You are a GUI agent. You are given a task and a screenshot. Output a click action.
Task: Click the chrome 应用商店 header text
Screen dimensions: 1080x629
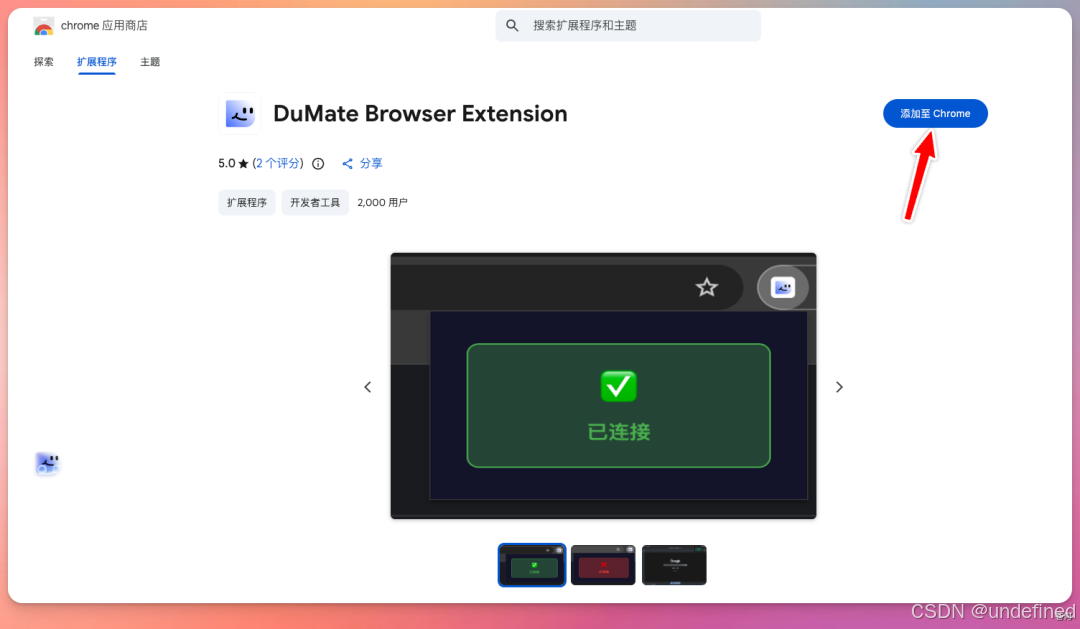[104, 25]
